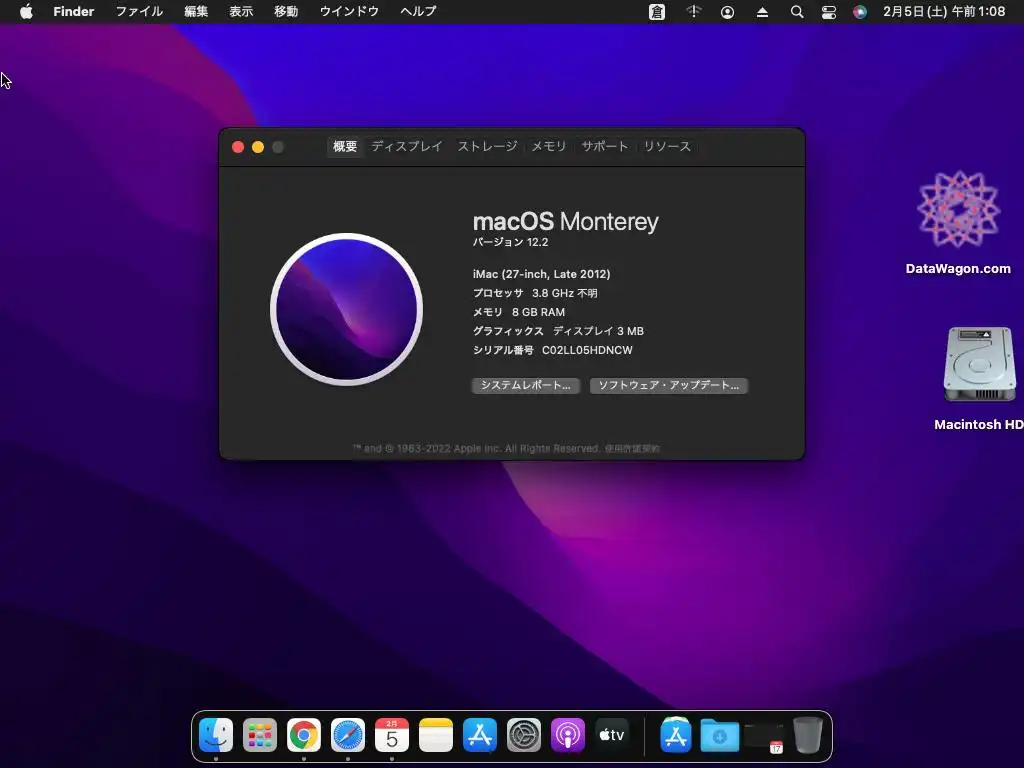The height and width of the screenshot is (768, 1024).
Task: Open the Notes app in the Dock
Action: [436, 735]
